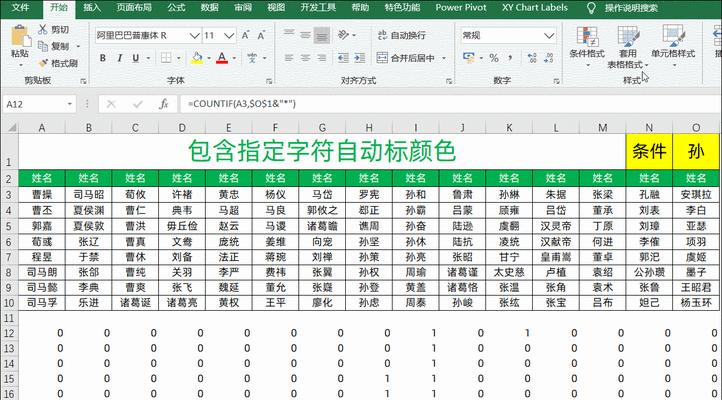Viewport: 722px width, 400px height.
Task: Toggle bottom align button
Action: (322, 35)
